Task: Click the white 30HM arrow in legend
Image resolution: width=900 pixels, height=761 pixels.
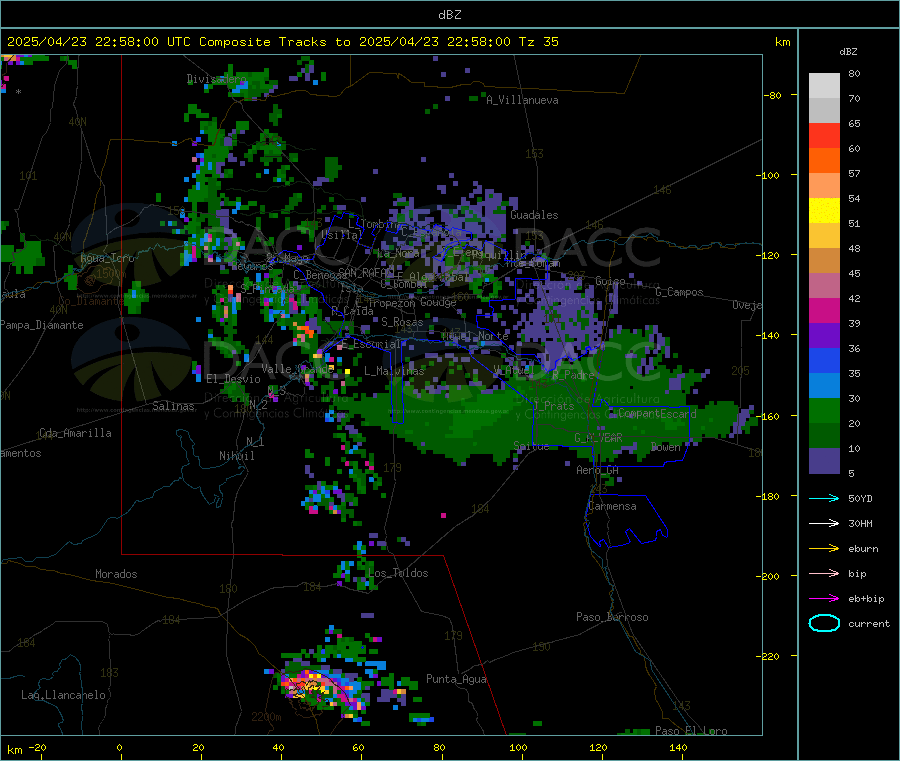Action: (824, 523)
